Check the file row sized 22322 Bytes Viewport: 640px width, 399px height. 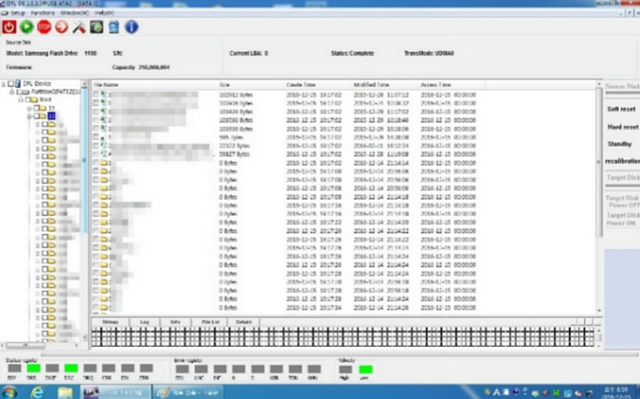pyautogui.click(x=96, y=146)
